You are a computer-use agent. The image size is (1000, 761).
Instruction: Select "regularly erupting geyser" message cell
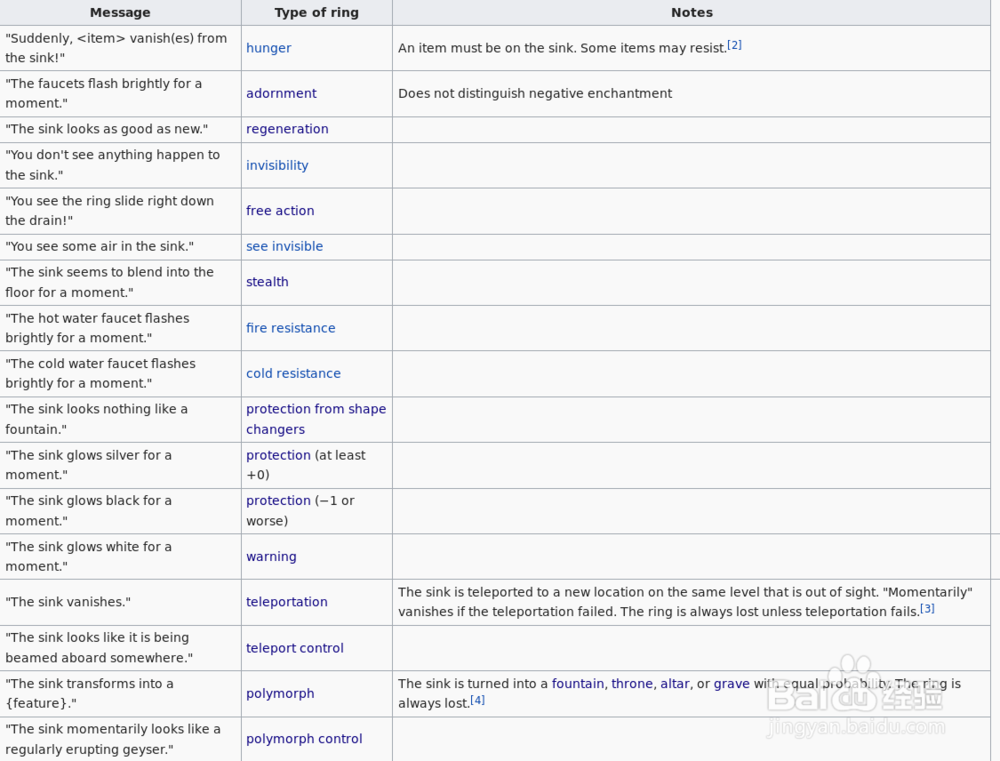coord(121,739)
